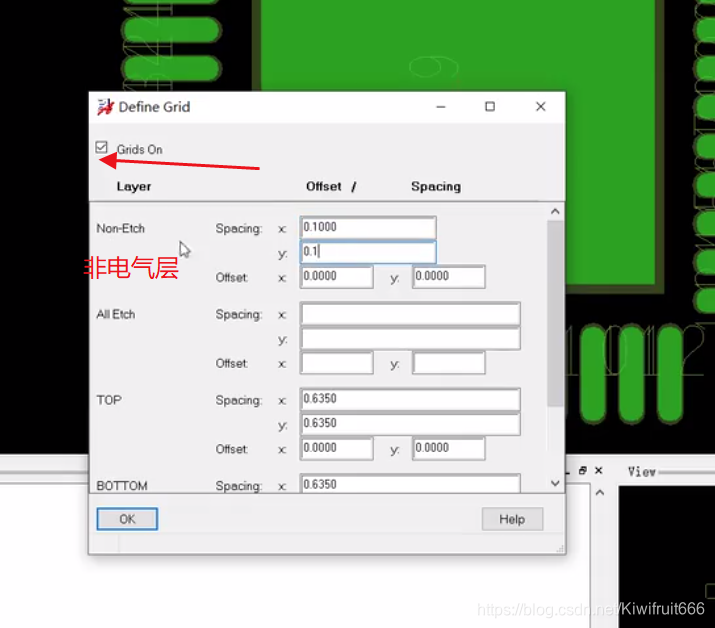Click the Non-Etch Spacing y field
The width and height of the screenshot is (715, 628).
[368, 252]
